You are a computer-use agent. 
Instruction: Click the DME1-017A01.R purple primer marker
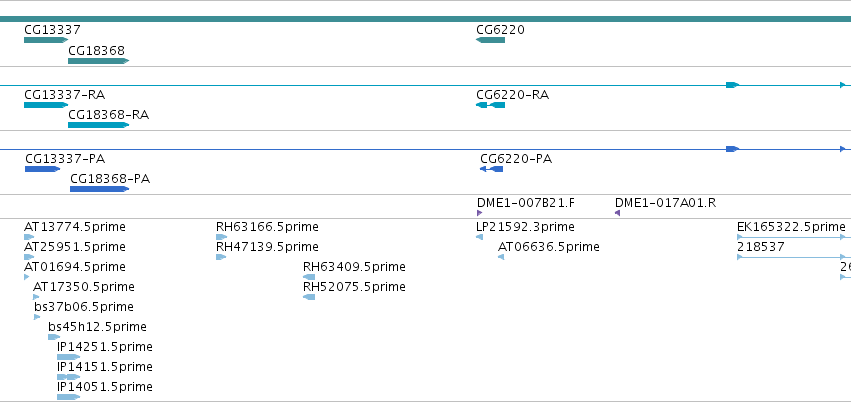coord(618,213)
